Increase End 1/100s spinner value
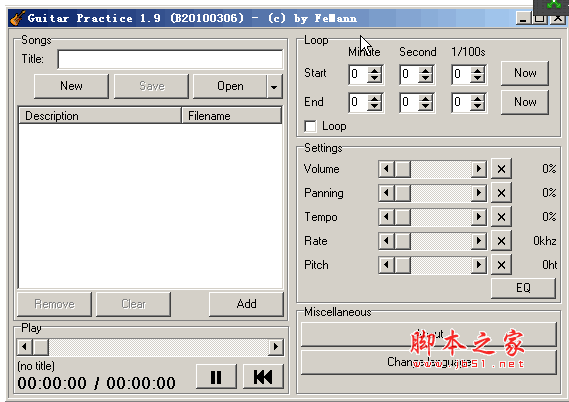The image size is (569, 402). (x=478, y=98)
